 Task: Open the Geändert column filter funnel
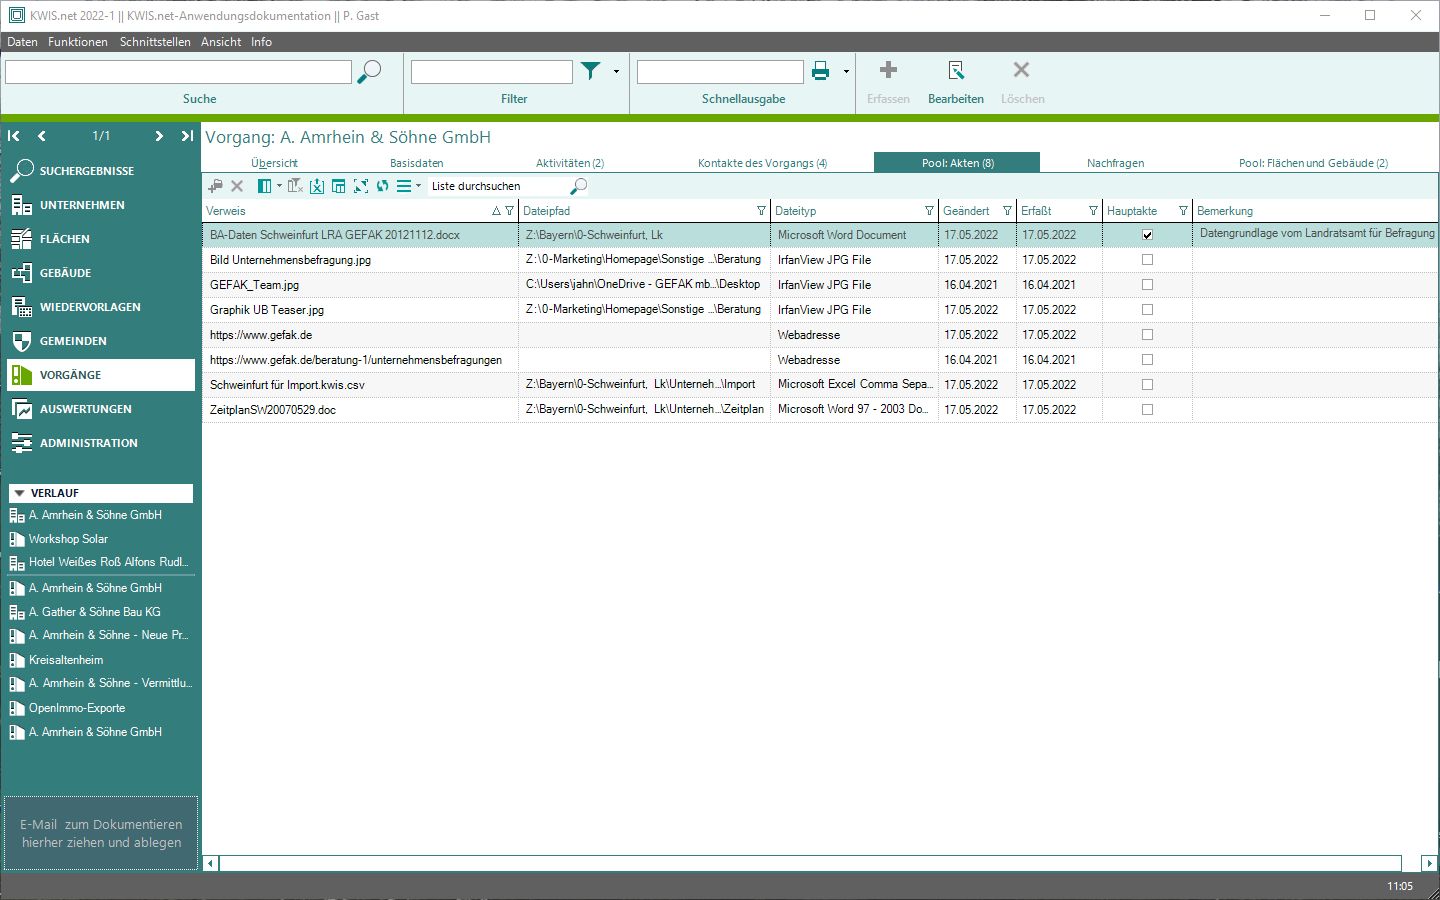(1007, 211)
